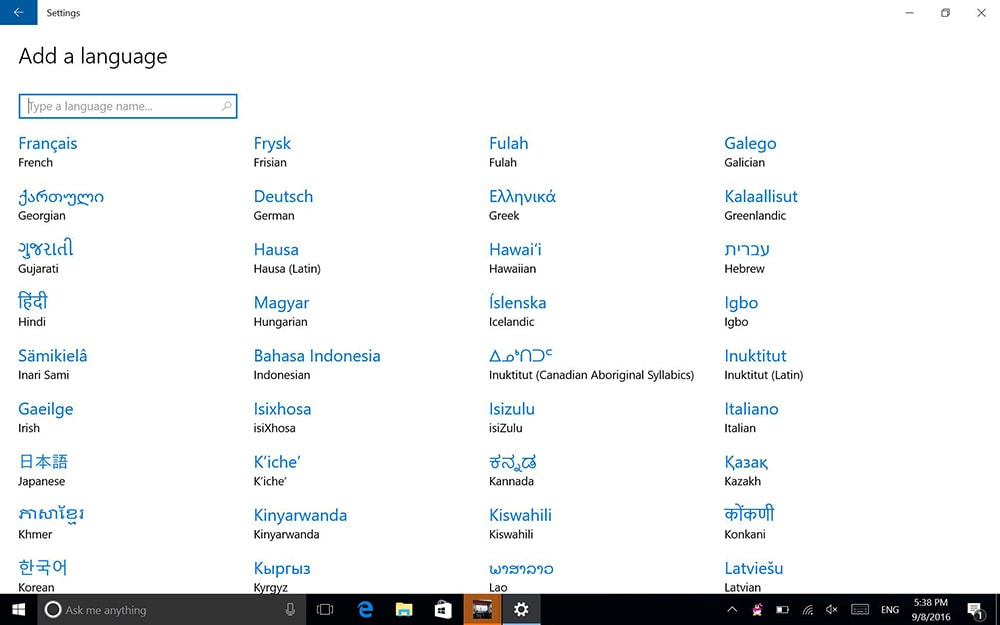Click the search magnifier icon in language box
Viewport: 1000px width, 625px height.
[x=227, y=106]
